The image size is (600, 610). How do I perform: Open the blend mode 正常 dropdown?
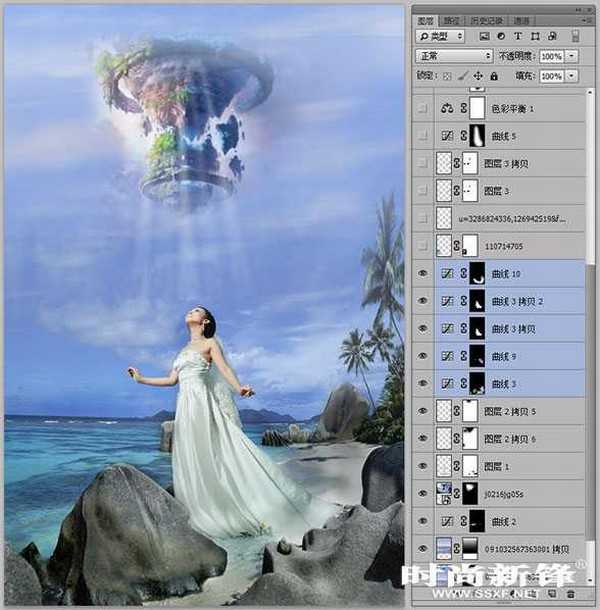(x=454, y=56)
